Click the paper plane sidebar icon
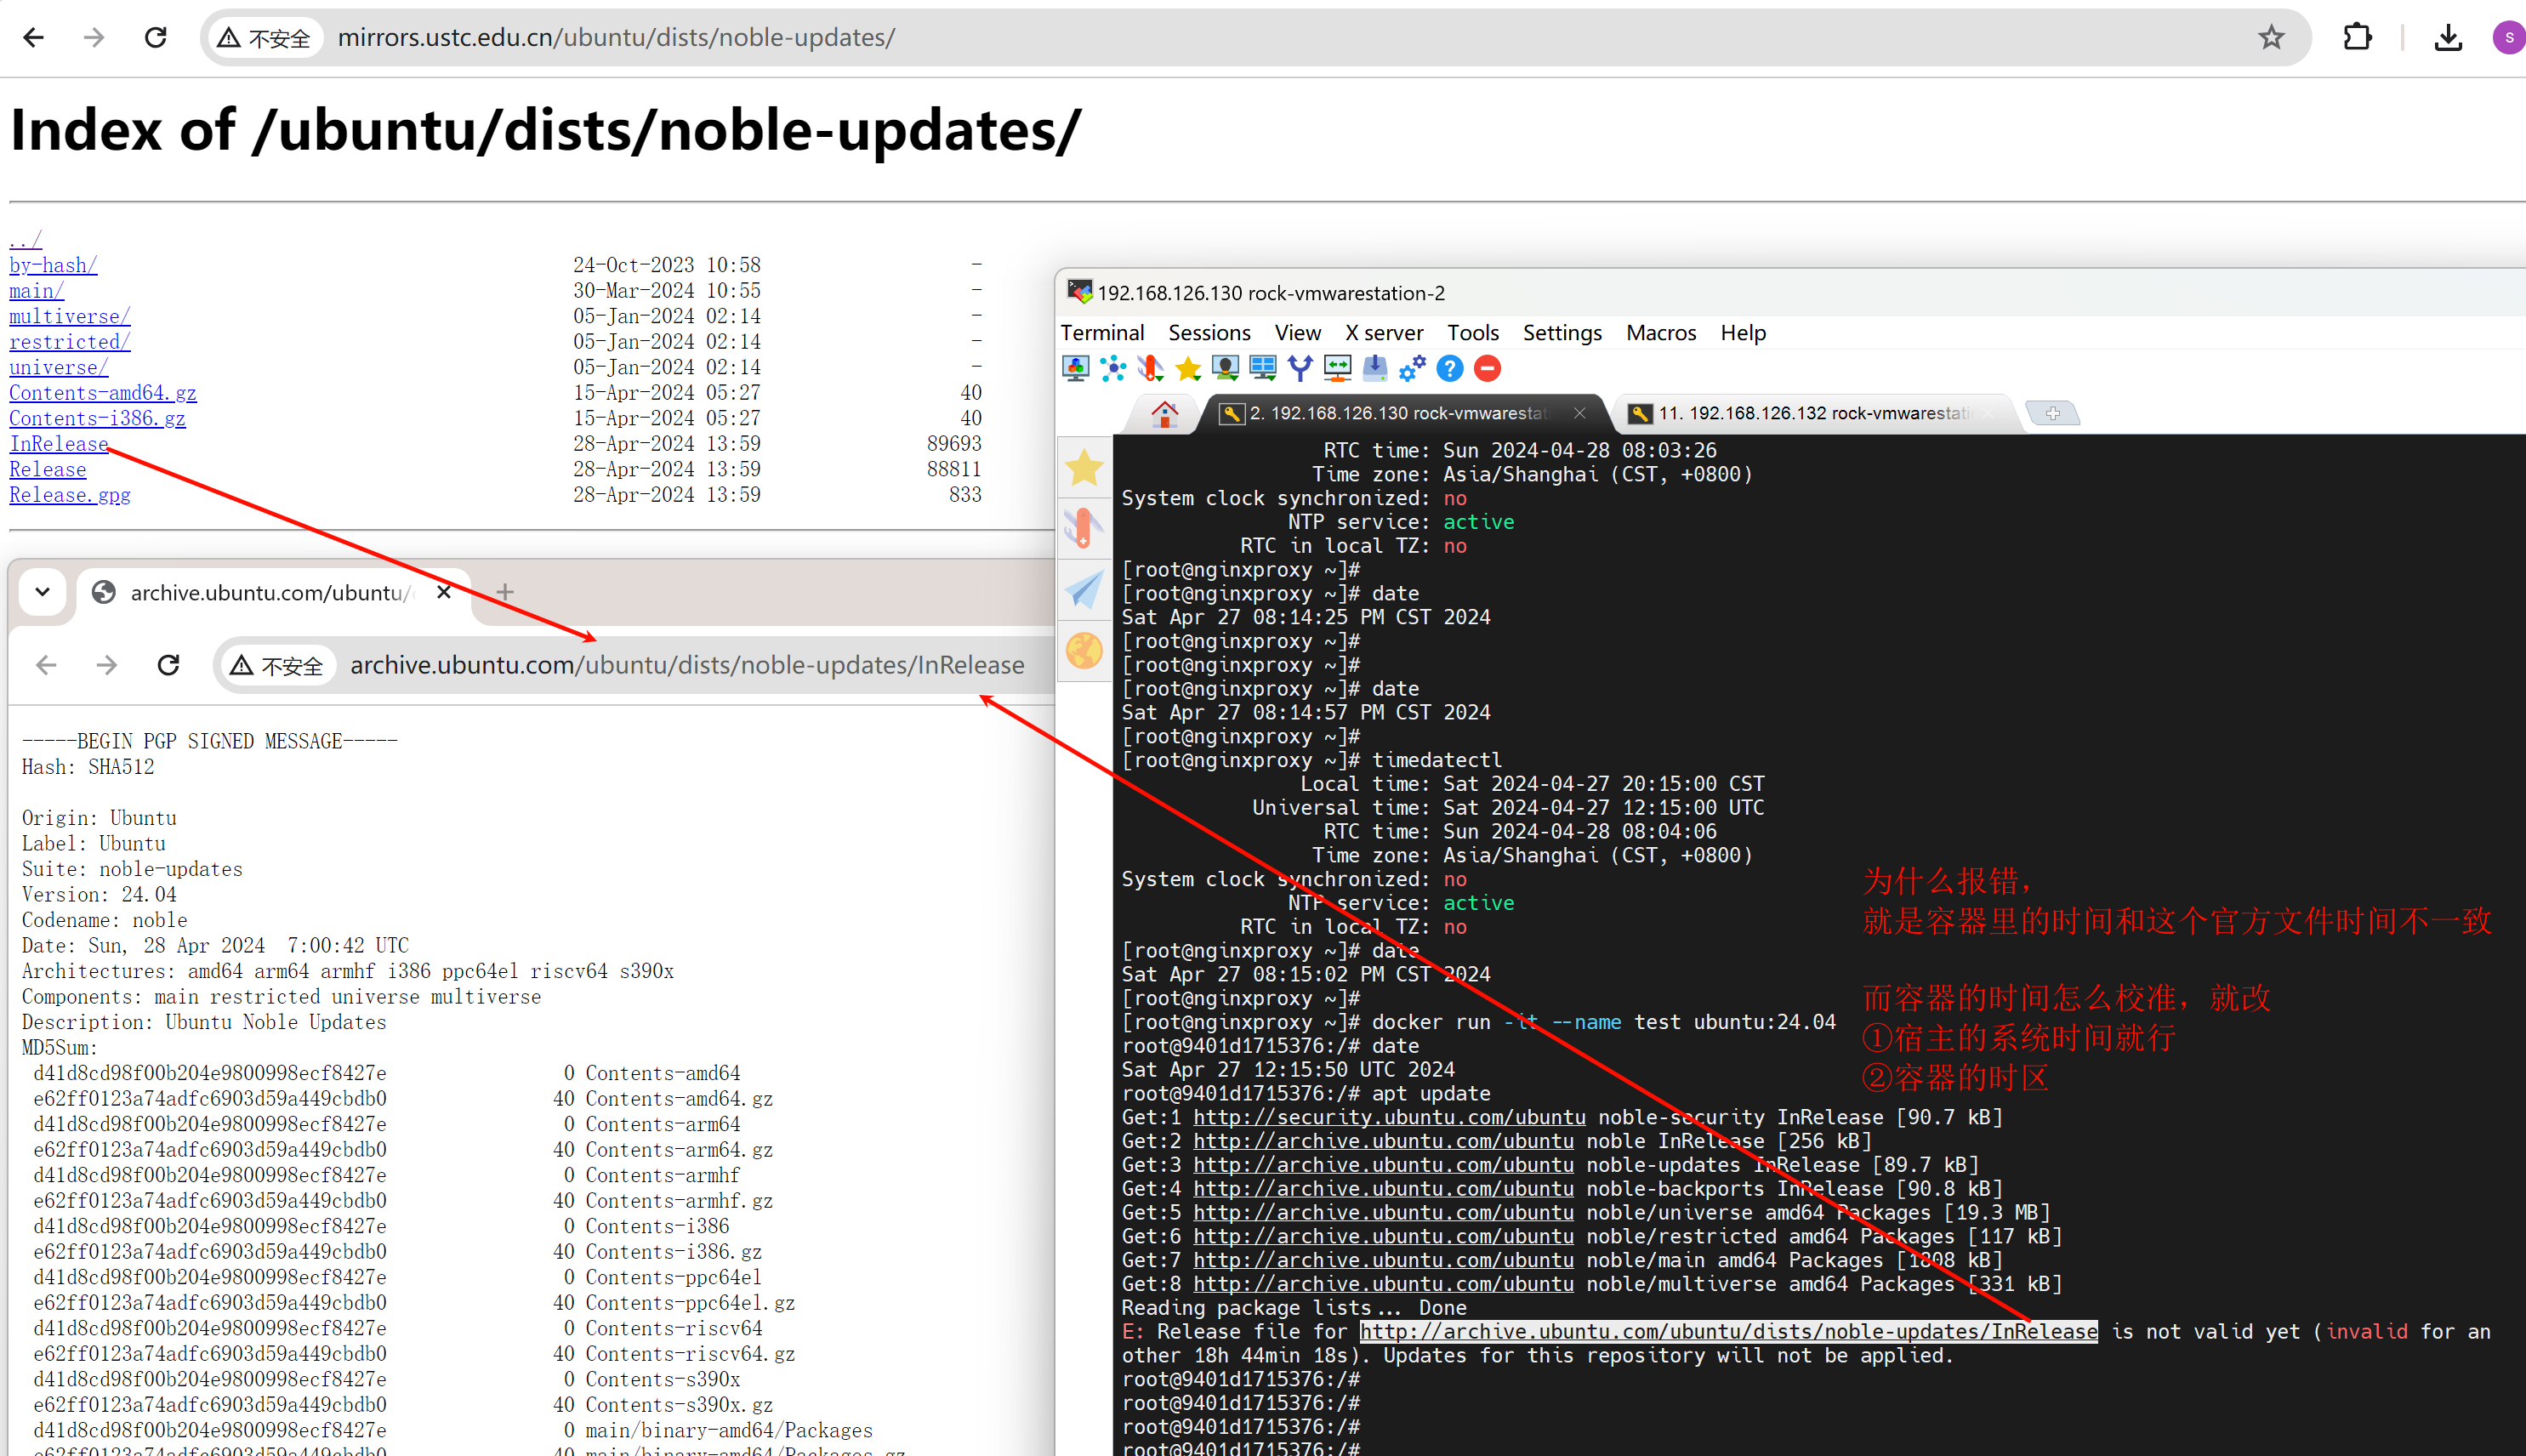 coord(1084,590)
